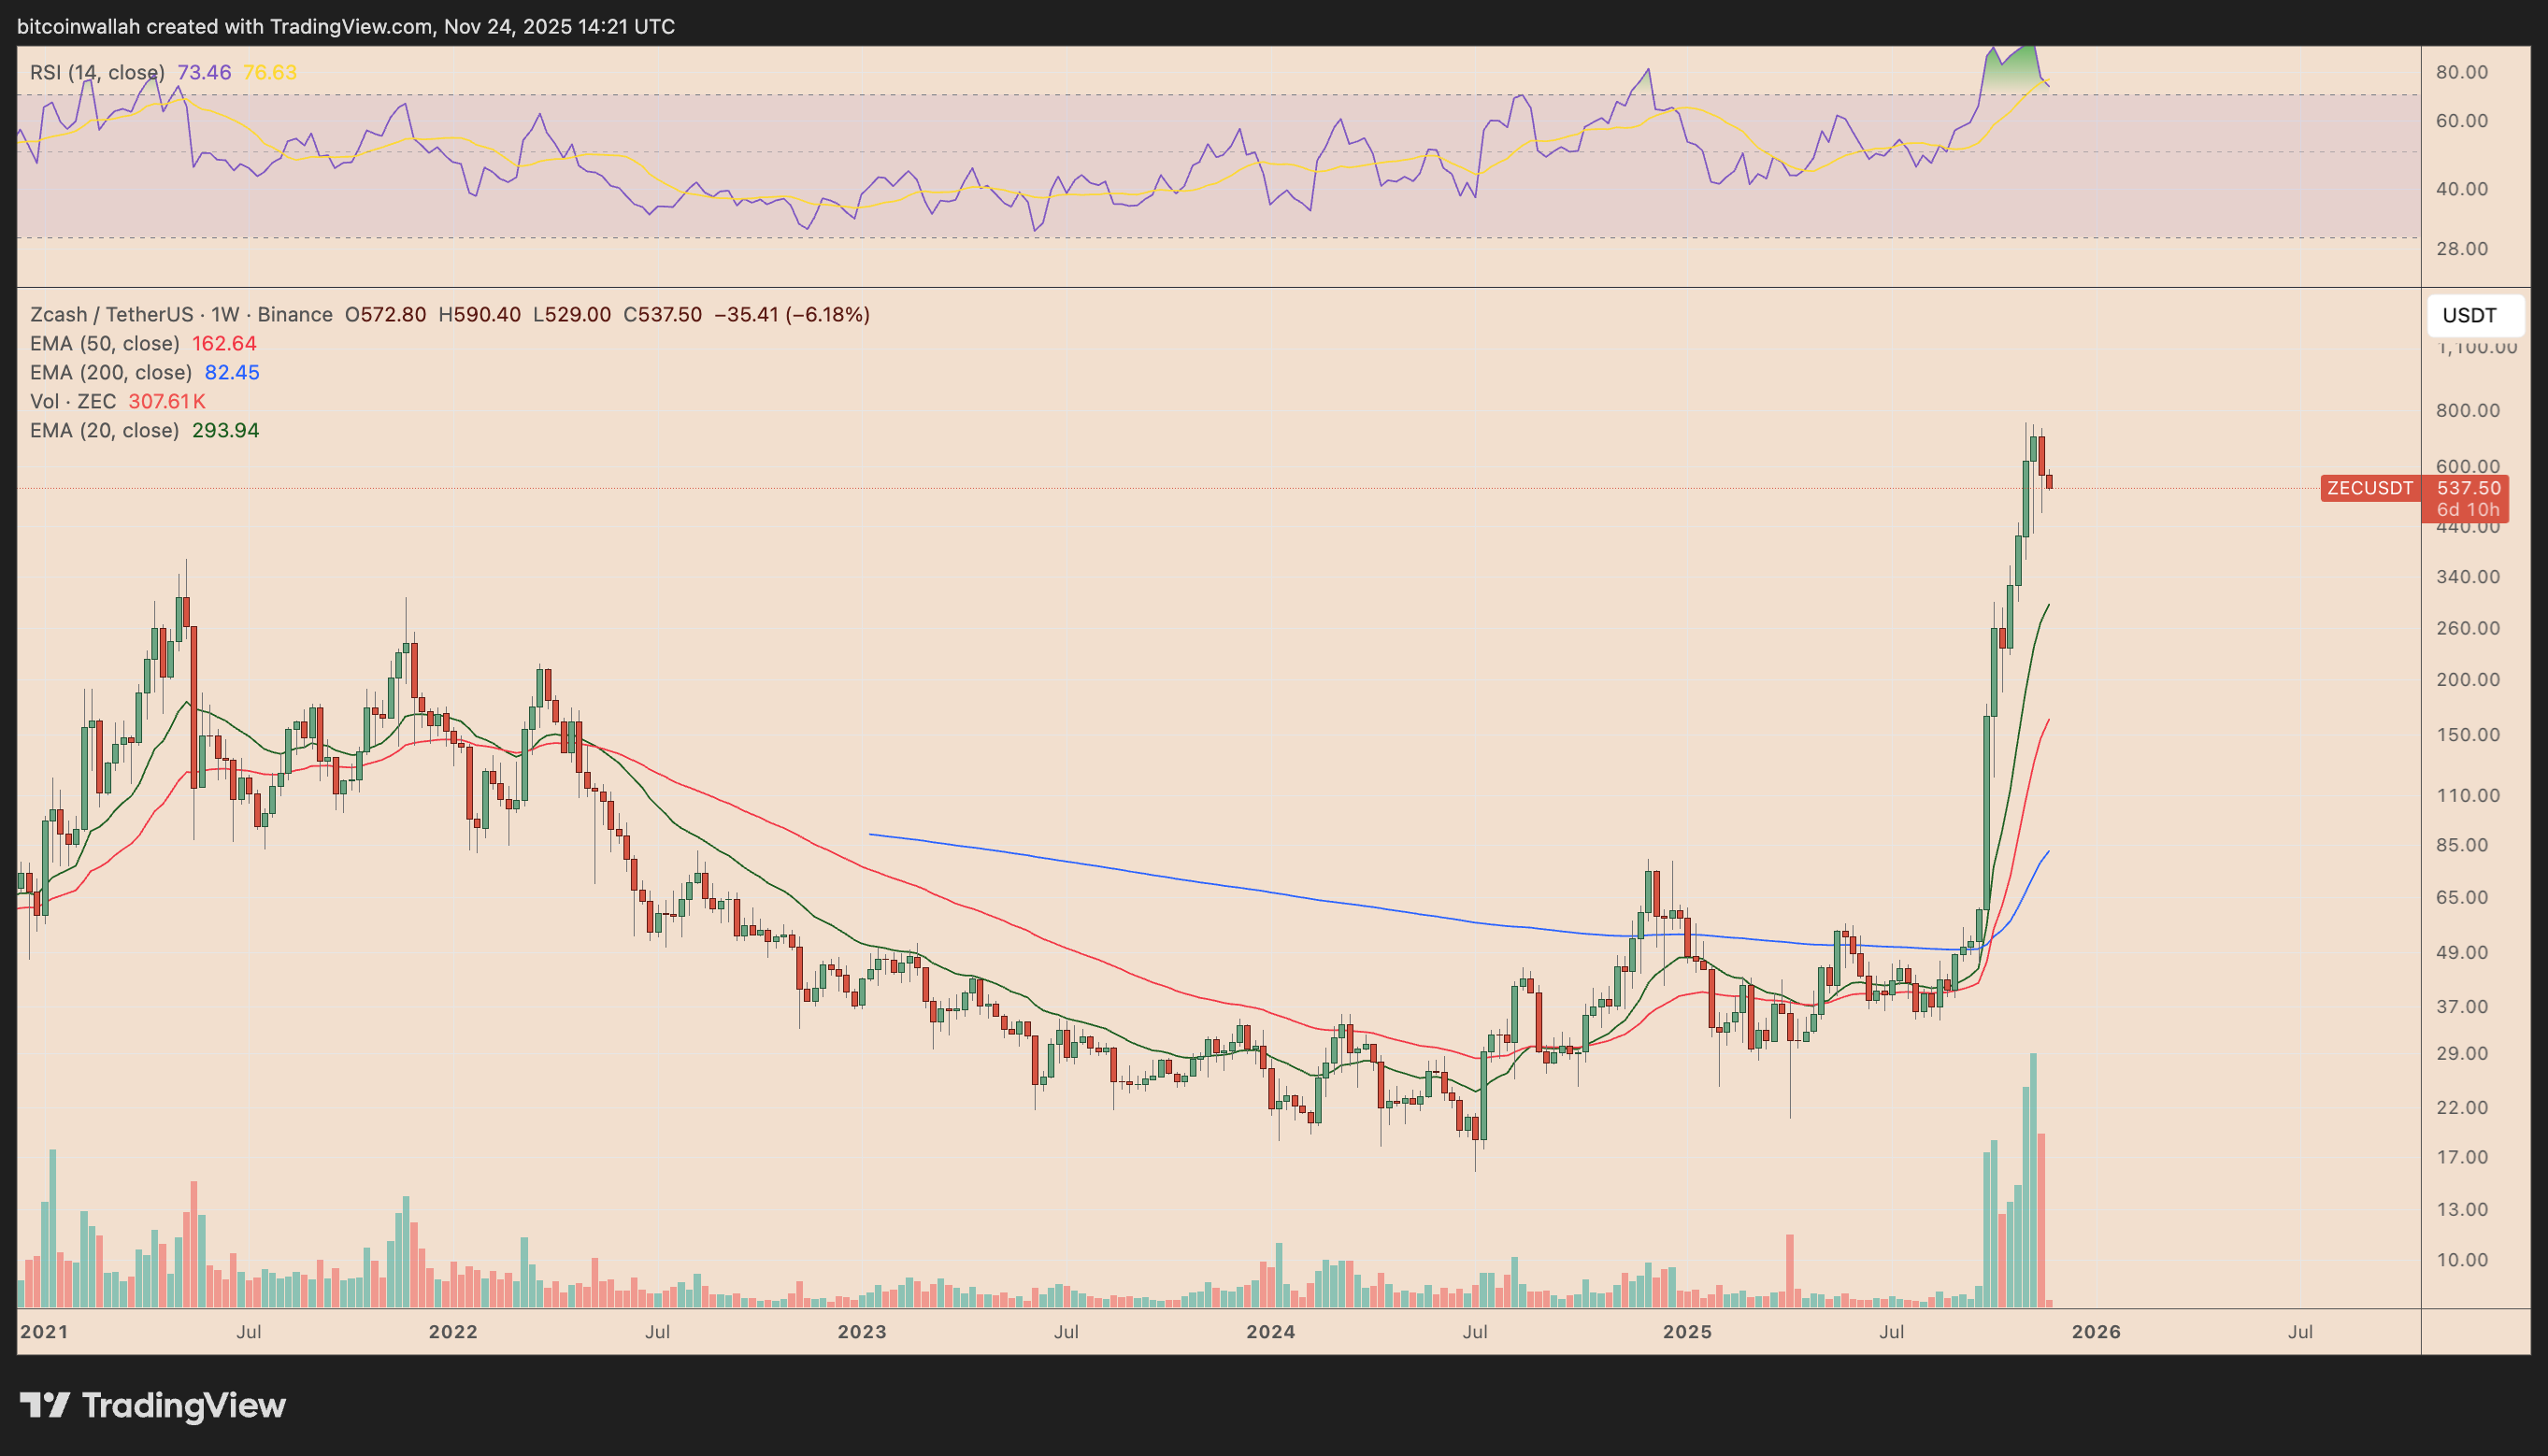Click the red ZECUSDT price tag
This screenshot has height=1456, width=2548.
(x=2370, y=489)
